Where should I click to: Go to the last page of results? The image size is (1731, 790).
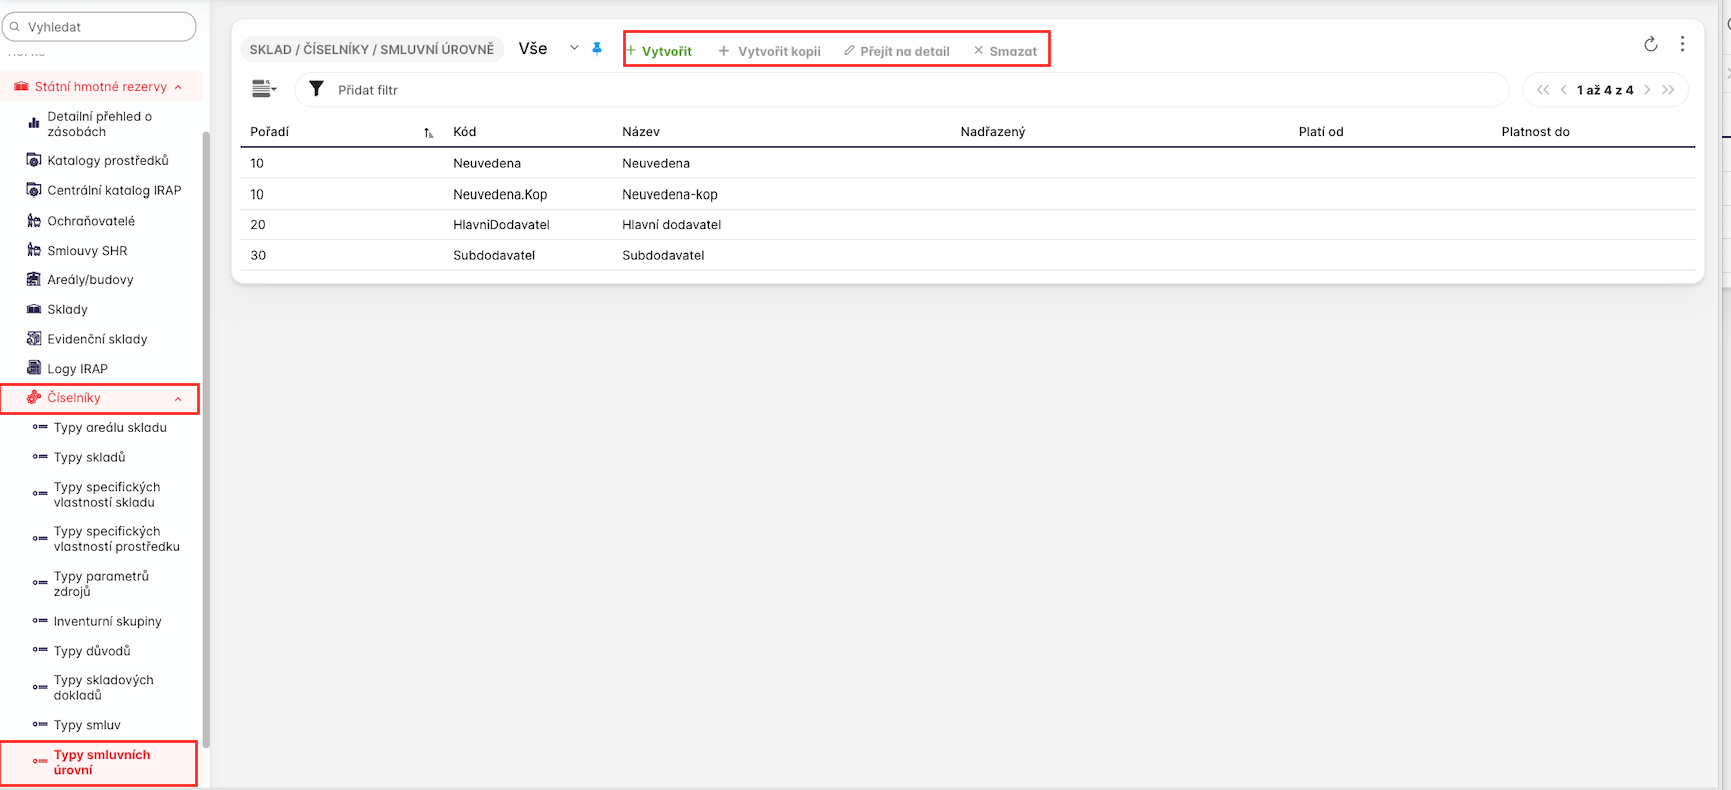coord(1668,90)
